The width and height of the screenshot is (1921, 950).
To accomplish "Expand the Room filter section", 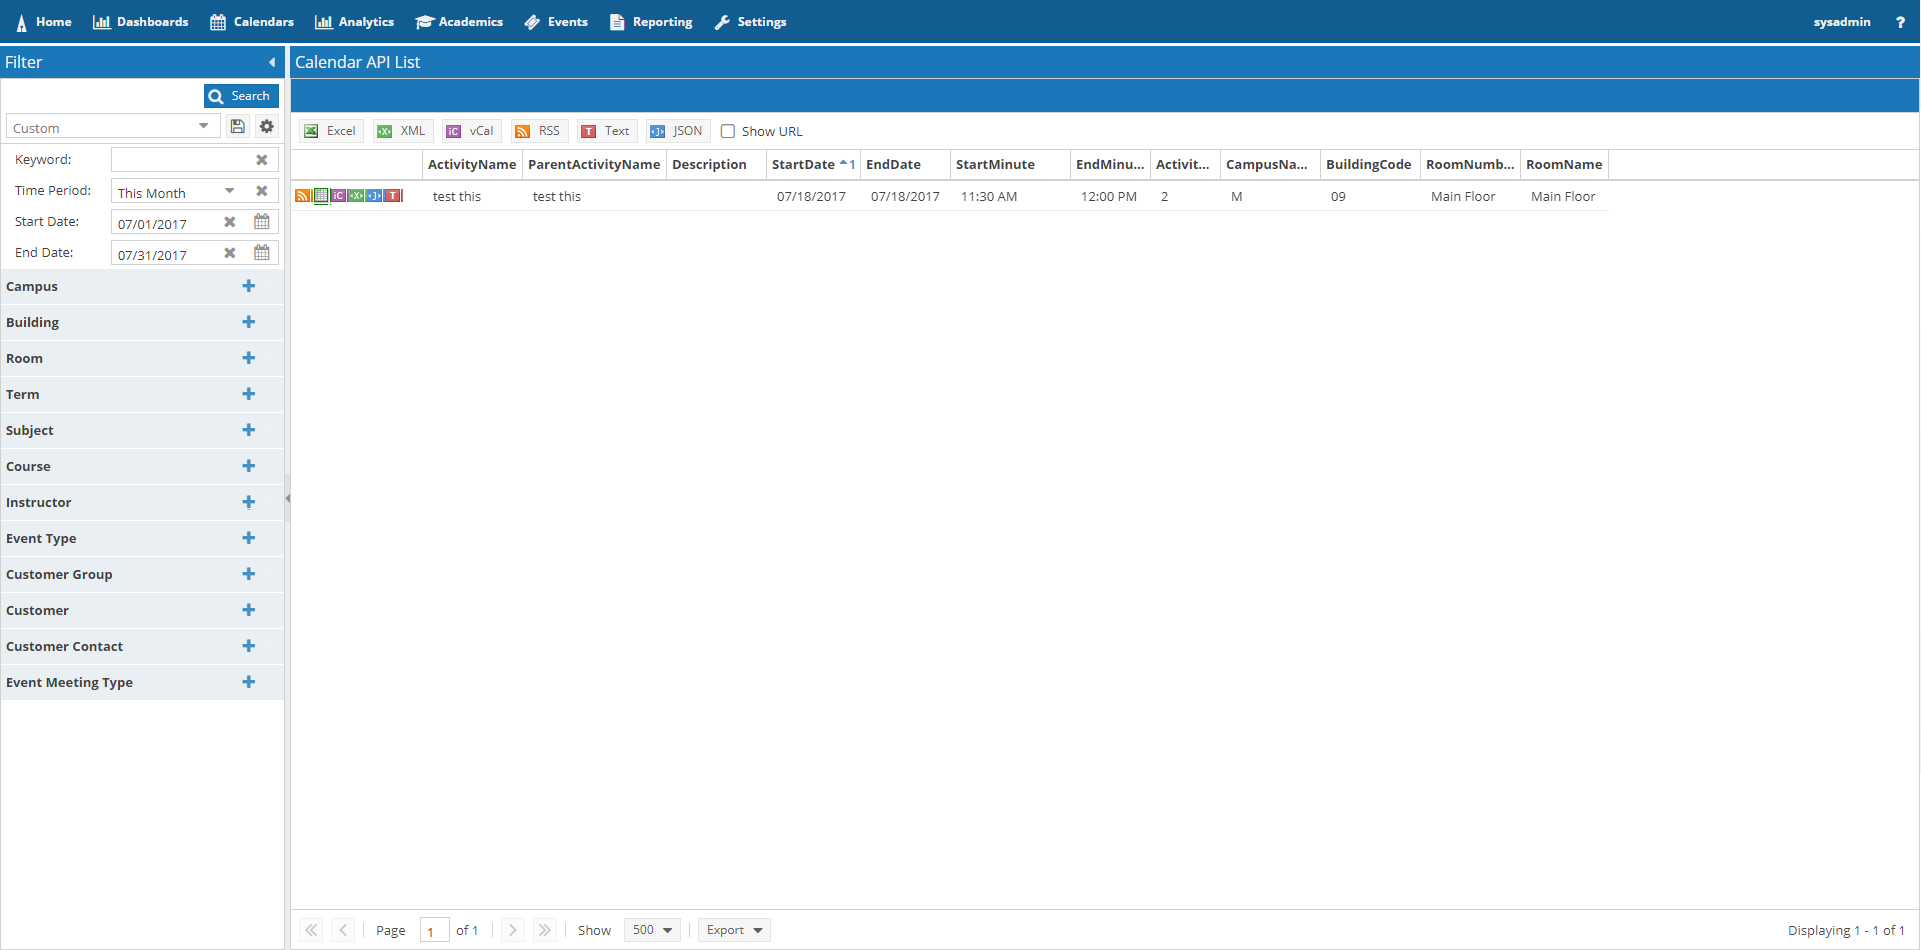I will [x=249, y=358].
